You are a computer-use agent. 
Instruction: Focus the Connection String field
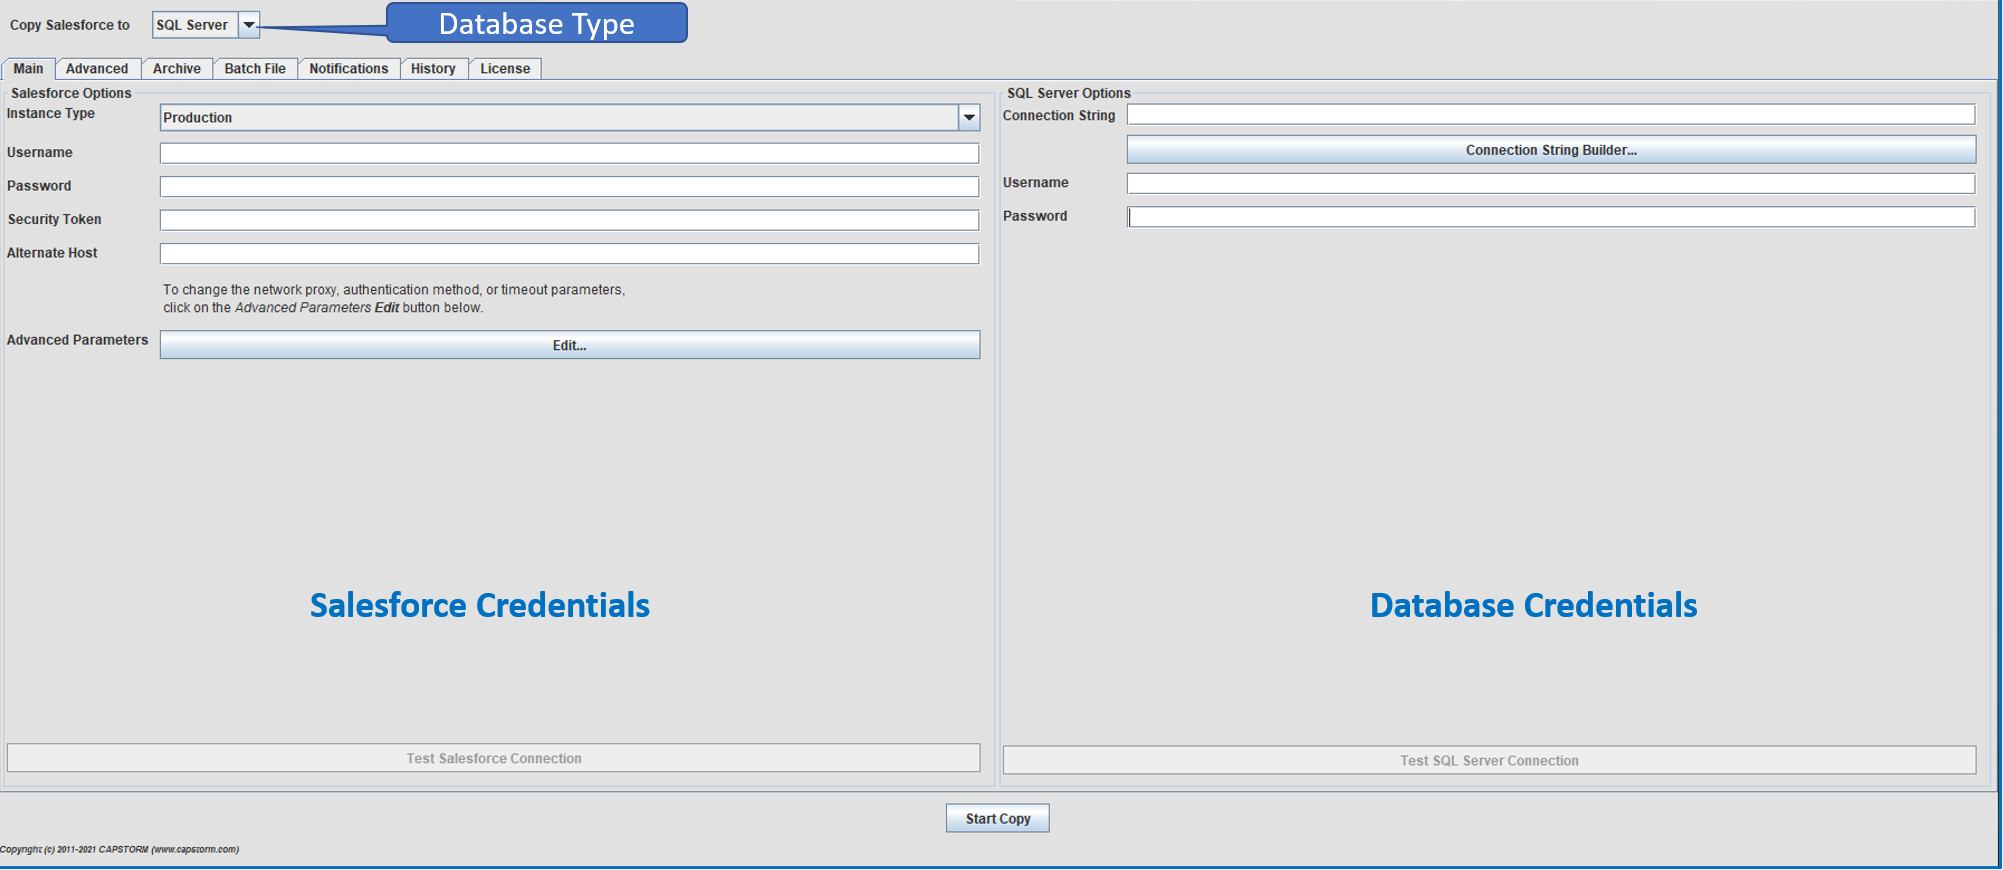point(1551,115)
